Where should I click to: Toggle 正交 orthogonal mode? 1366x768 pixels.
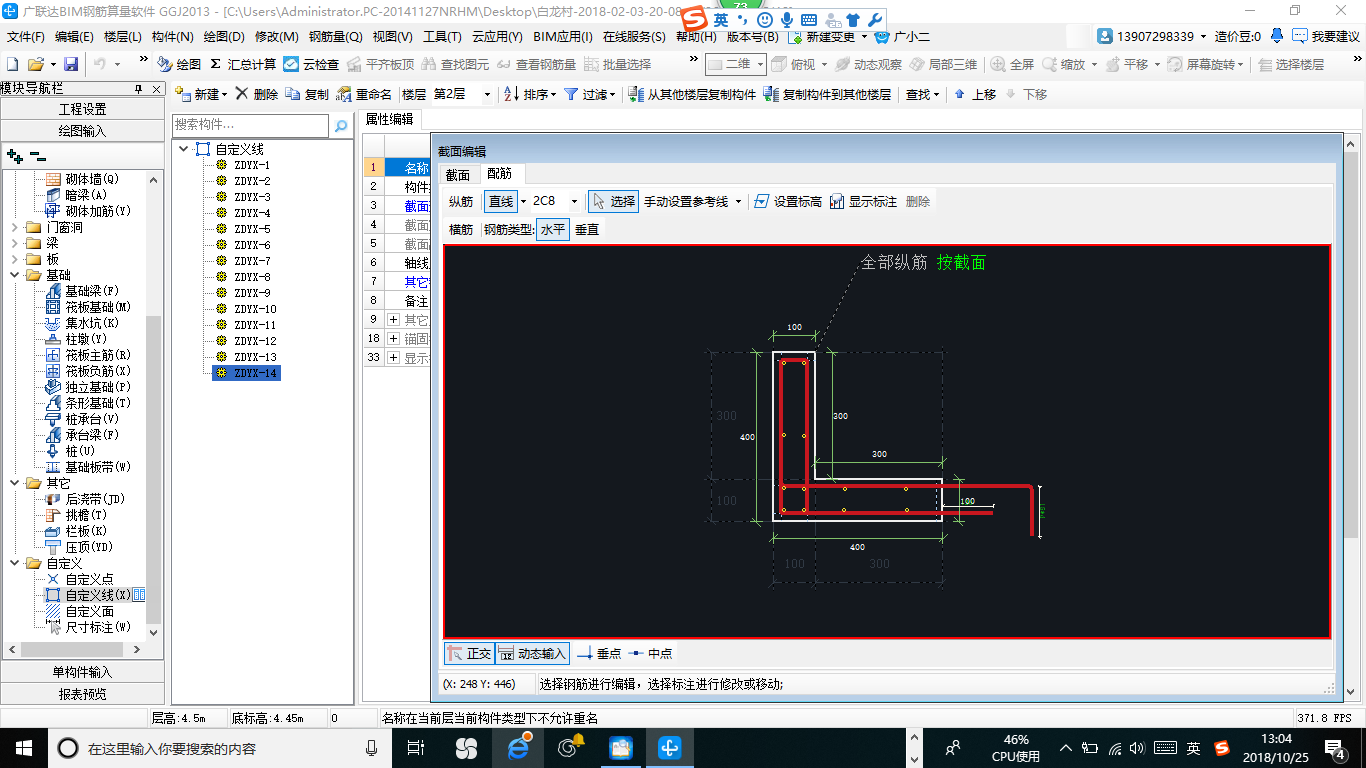point(469,653)
